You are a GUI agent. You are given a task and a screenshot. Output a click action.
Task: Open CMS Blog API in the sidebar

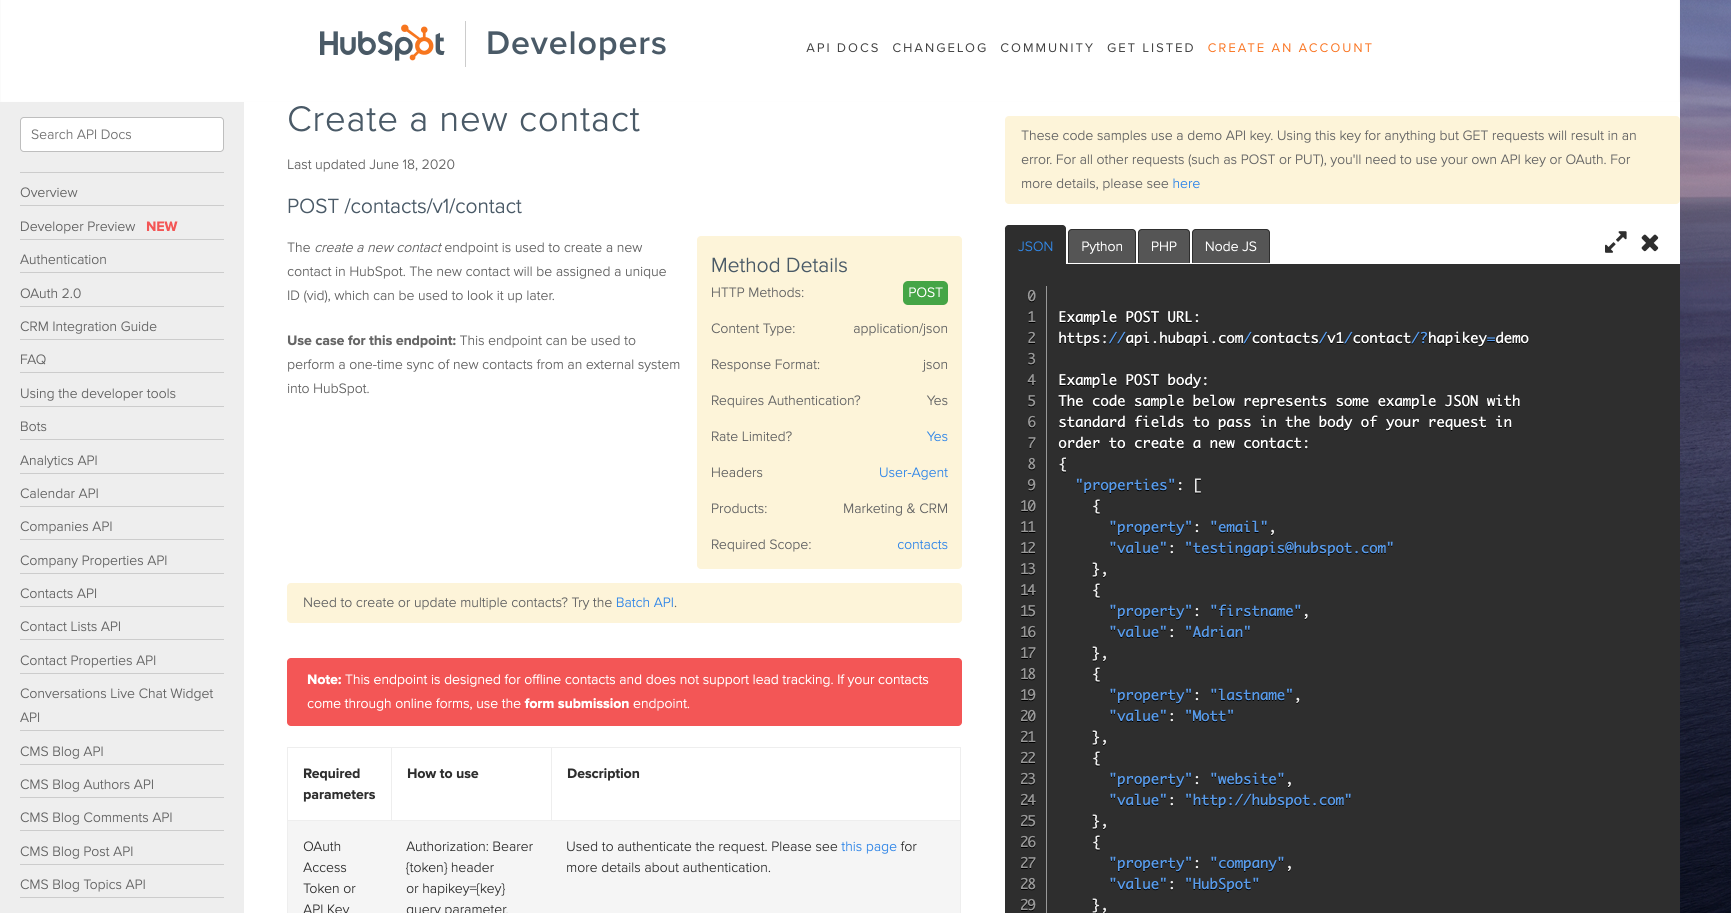point(62,751)
